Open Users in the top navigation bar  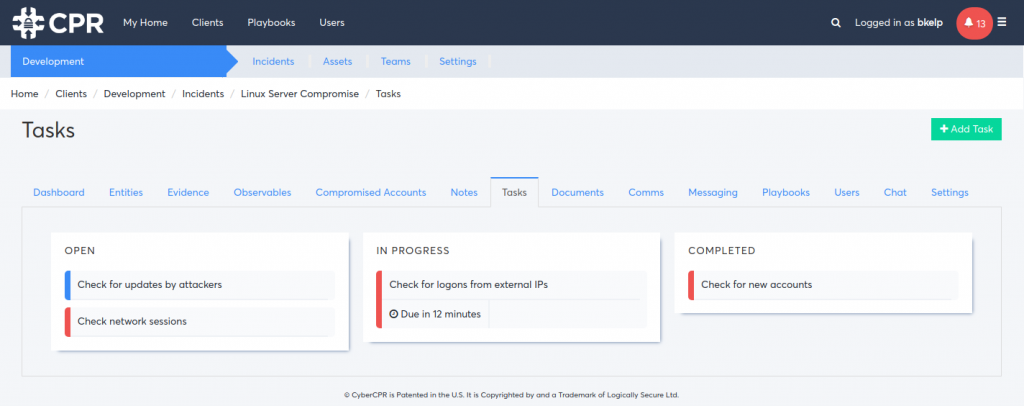point(332,22)
